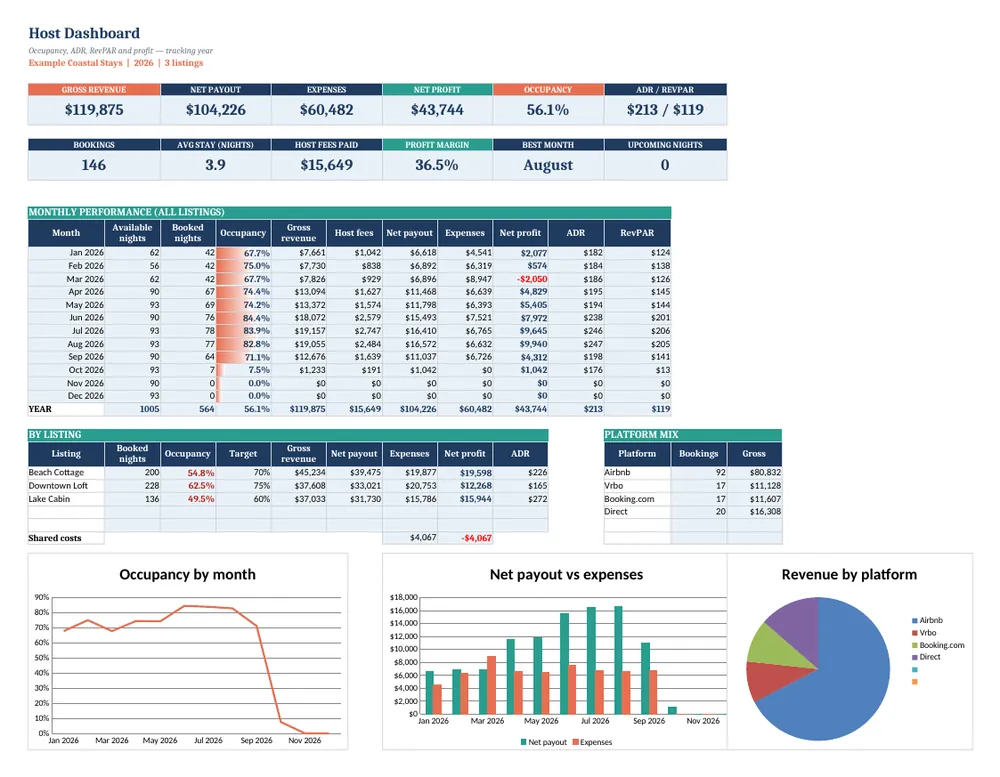Click Beach Cottage occupancy 54.8%
The image size is (1000, 777).
pyautogui.click(x=201, y=473)
